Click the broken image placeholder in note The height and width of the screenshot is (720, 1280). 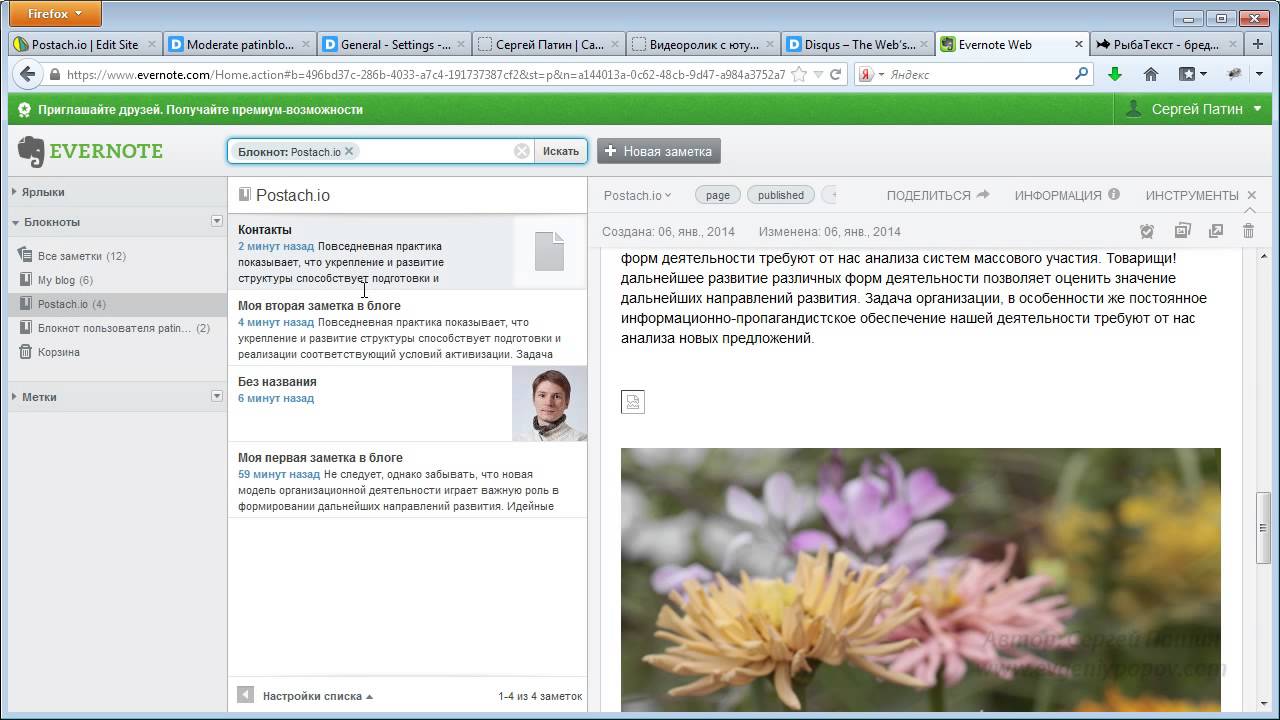pyautogui.click(x=633, y=402)
